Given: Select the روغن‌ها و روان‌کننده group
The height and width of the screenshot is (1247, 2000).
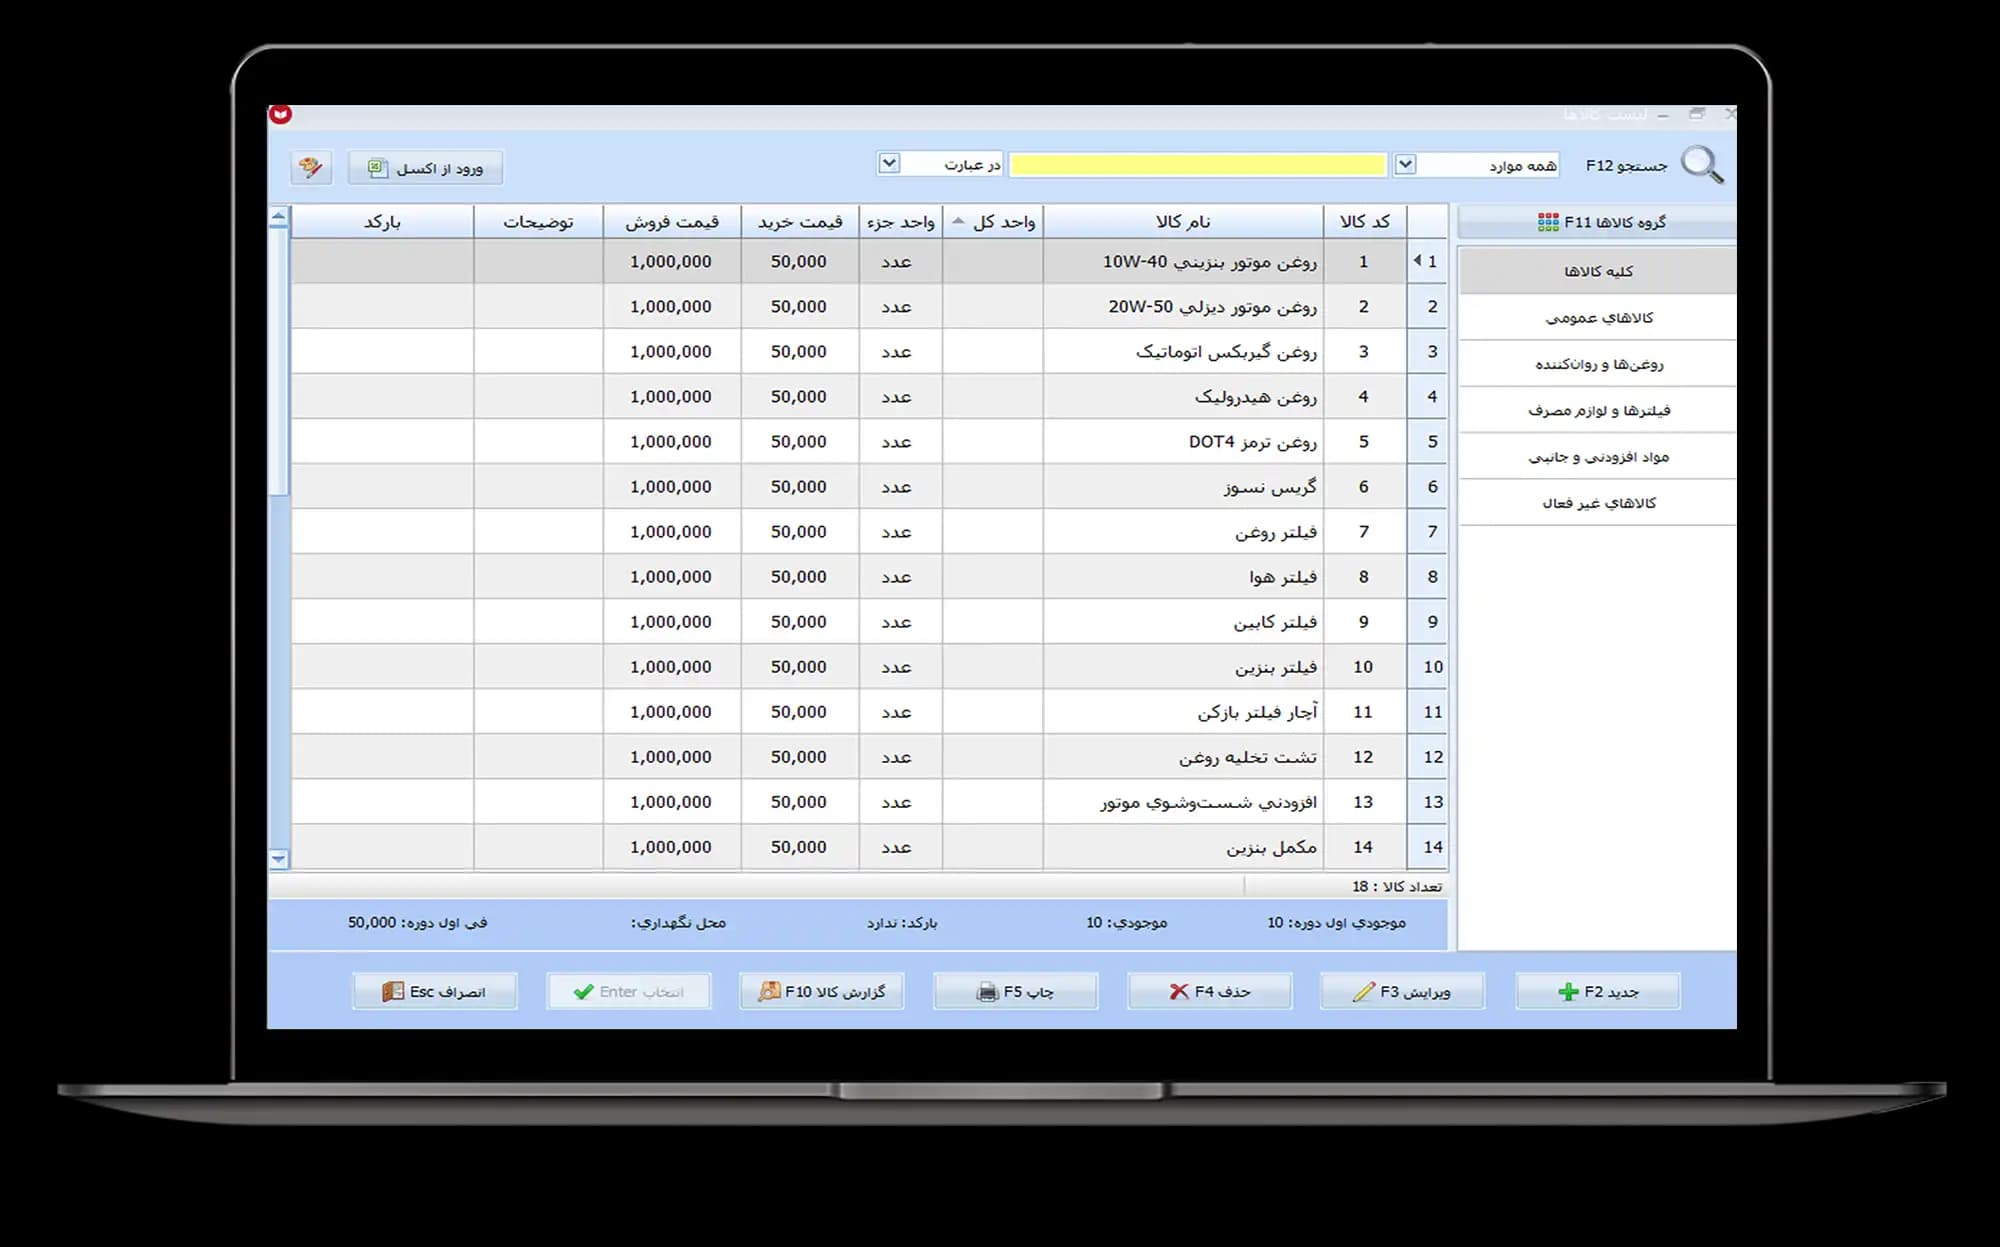Looking at the screenshot, I should click(x=1597, y=364).
